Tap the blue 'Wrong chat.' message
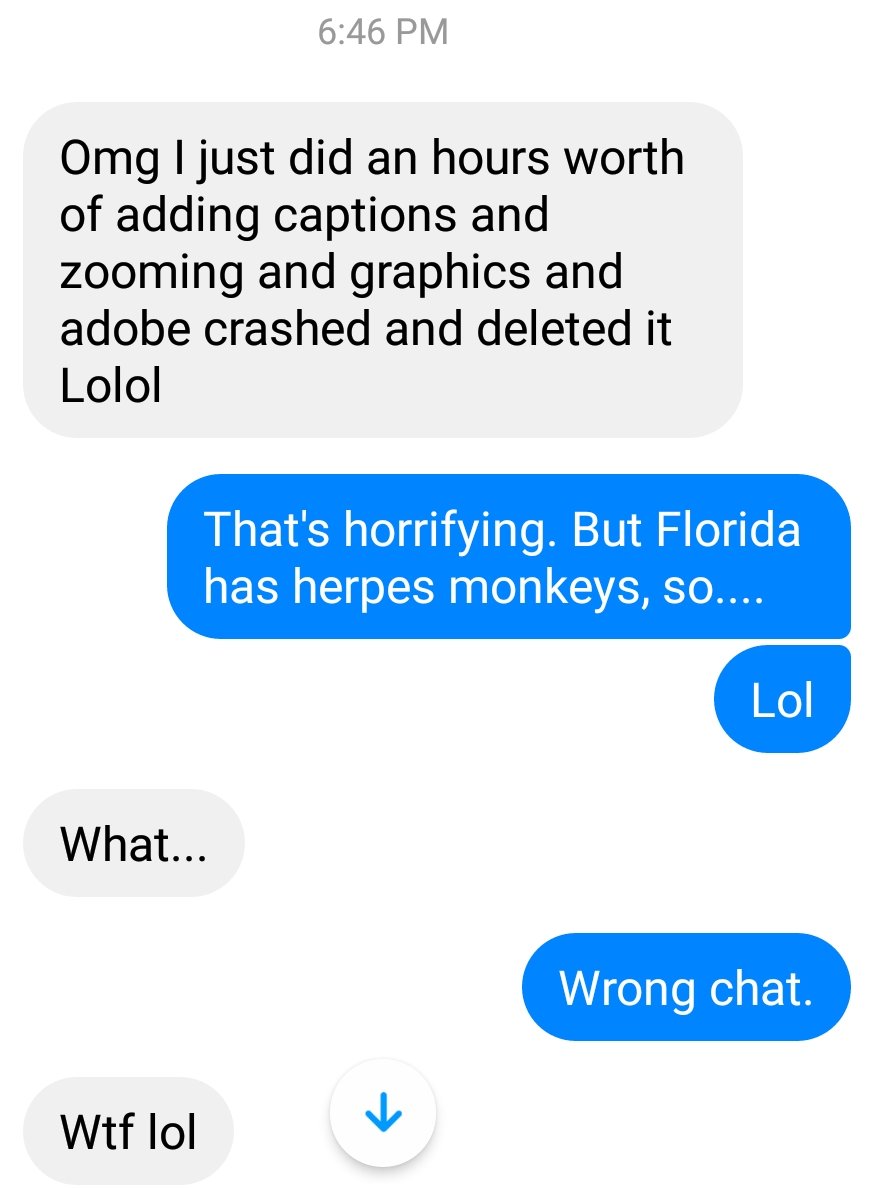873x1188 pixels. (686, 986)
